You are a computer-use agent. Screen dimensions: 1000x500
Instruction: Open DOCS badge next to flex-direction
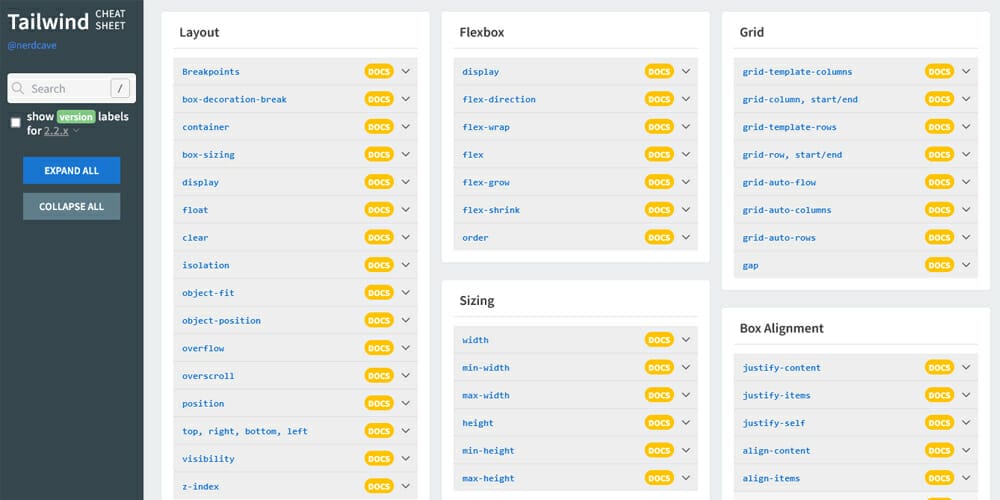pos(659,99)
